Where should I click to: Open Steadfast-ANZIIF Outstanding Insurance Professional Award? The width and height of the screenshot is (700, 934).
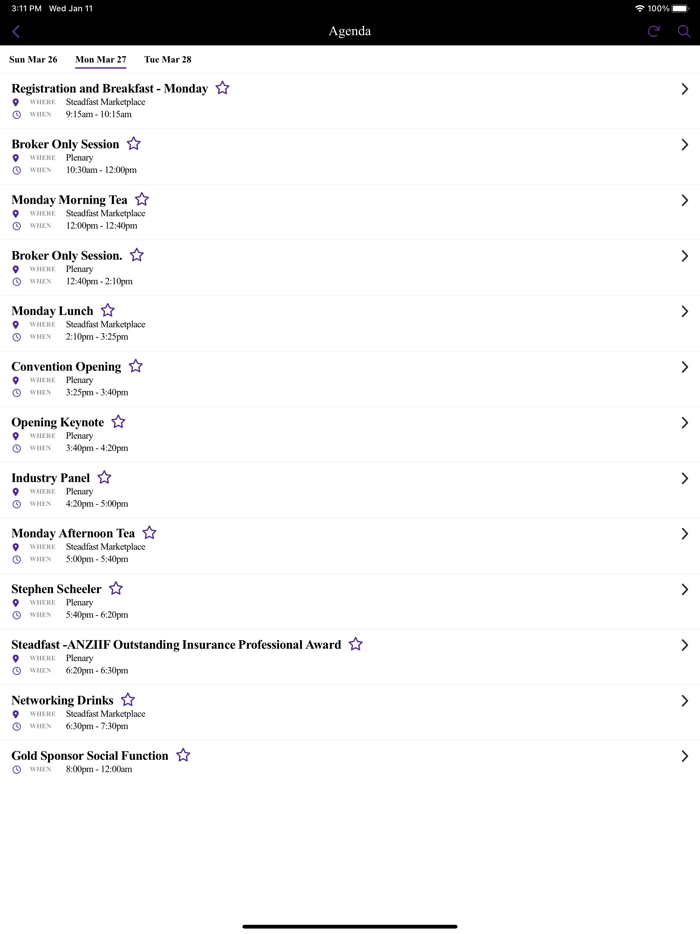176,645
